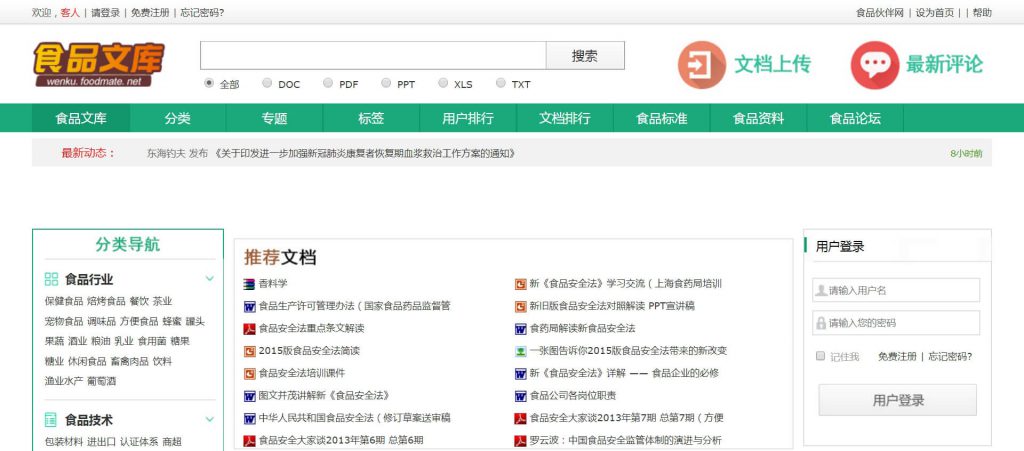
Task: Select the XLS file type radio button
Action: 443,84
